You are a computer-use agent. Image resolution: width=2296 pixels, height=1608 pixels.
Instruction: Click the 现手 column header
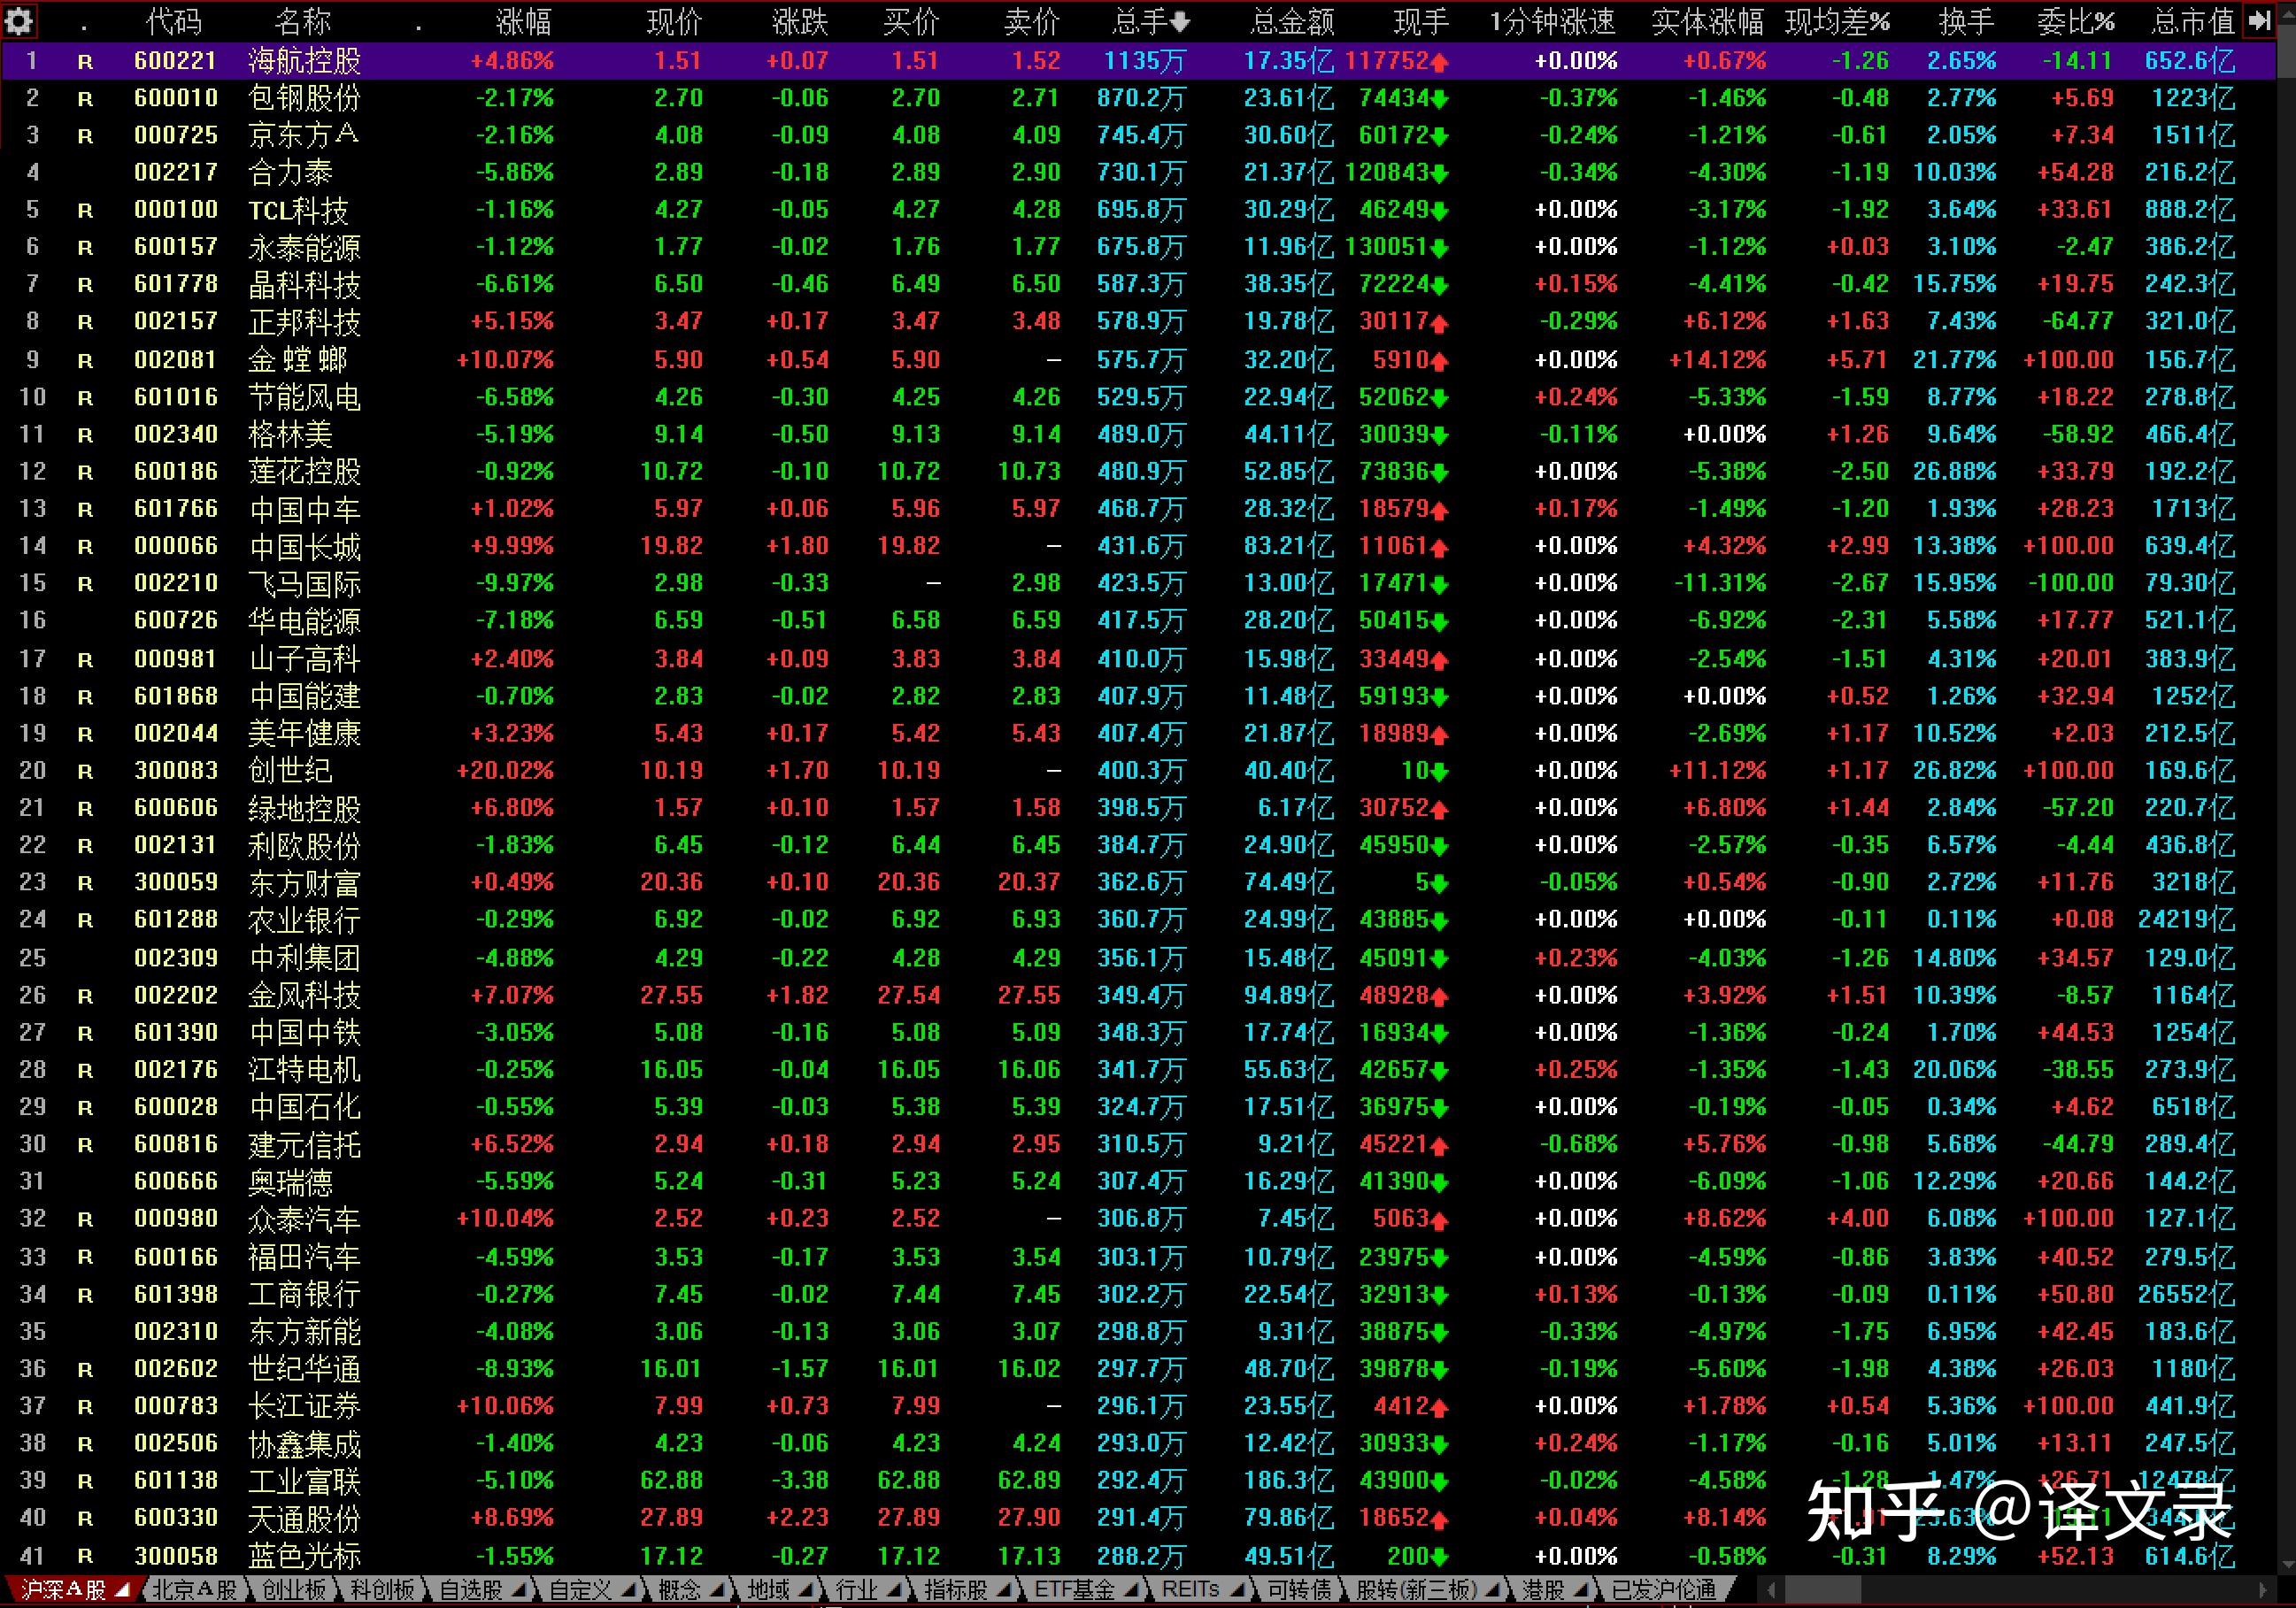(1421, 21)
